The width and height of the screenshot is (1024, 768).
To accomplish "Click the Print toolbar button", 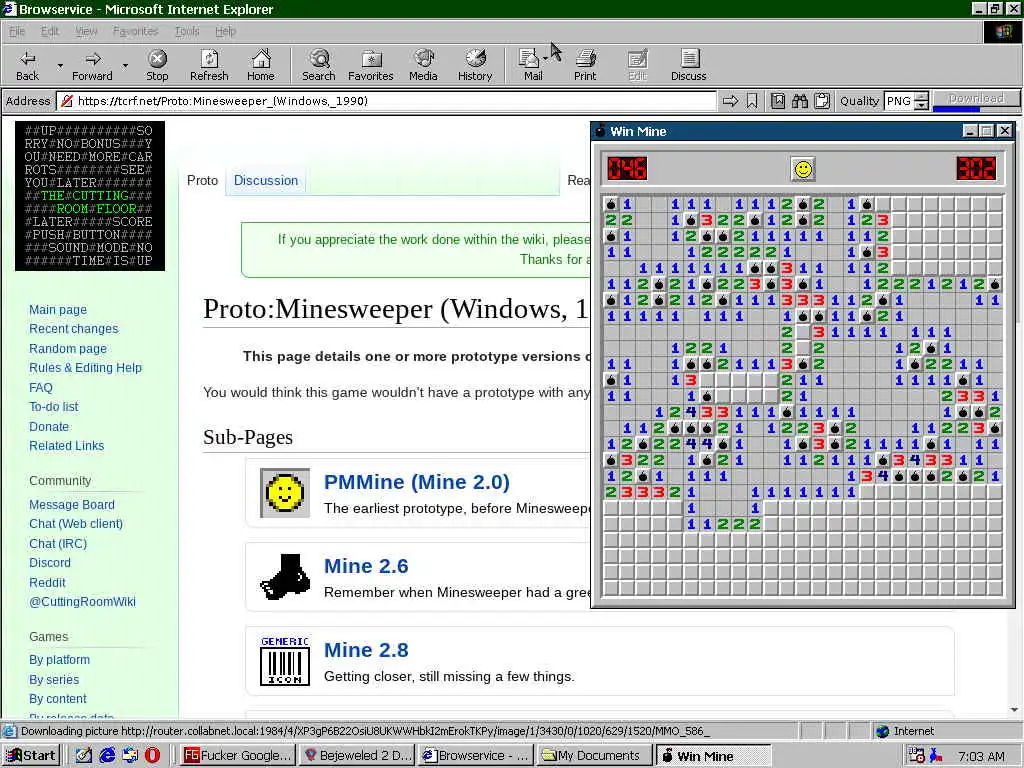I will [x=585, y=65].
